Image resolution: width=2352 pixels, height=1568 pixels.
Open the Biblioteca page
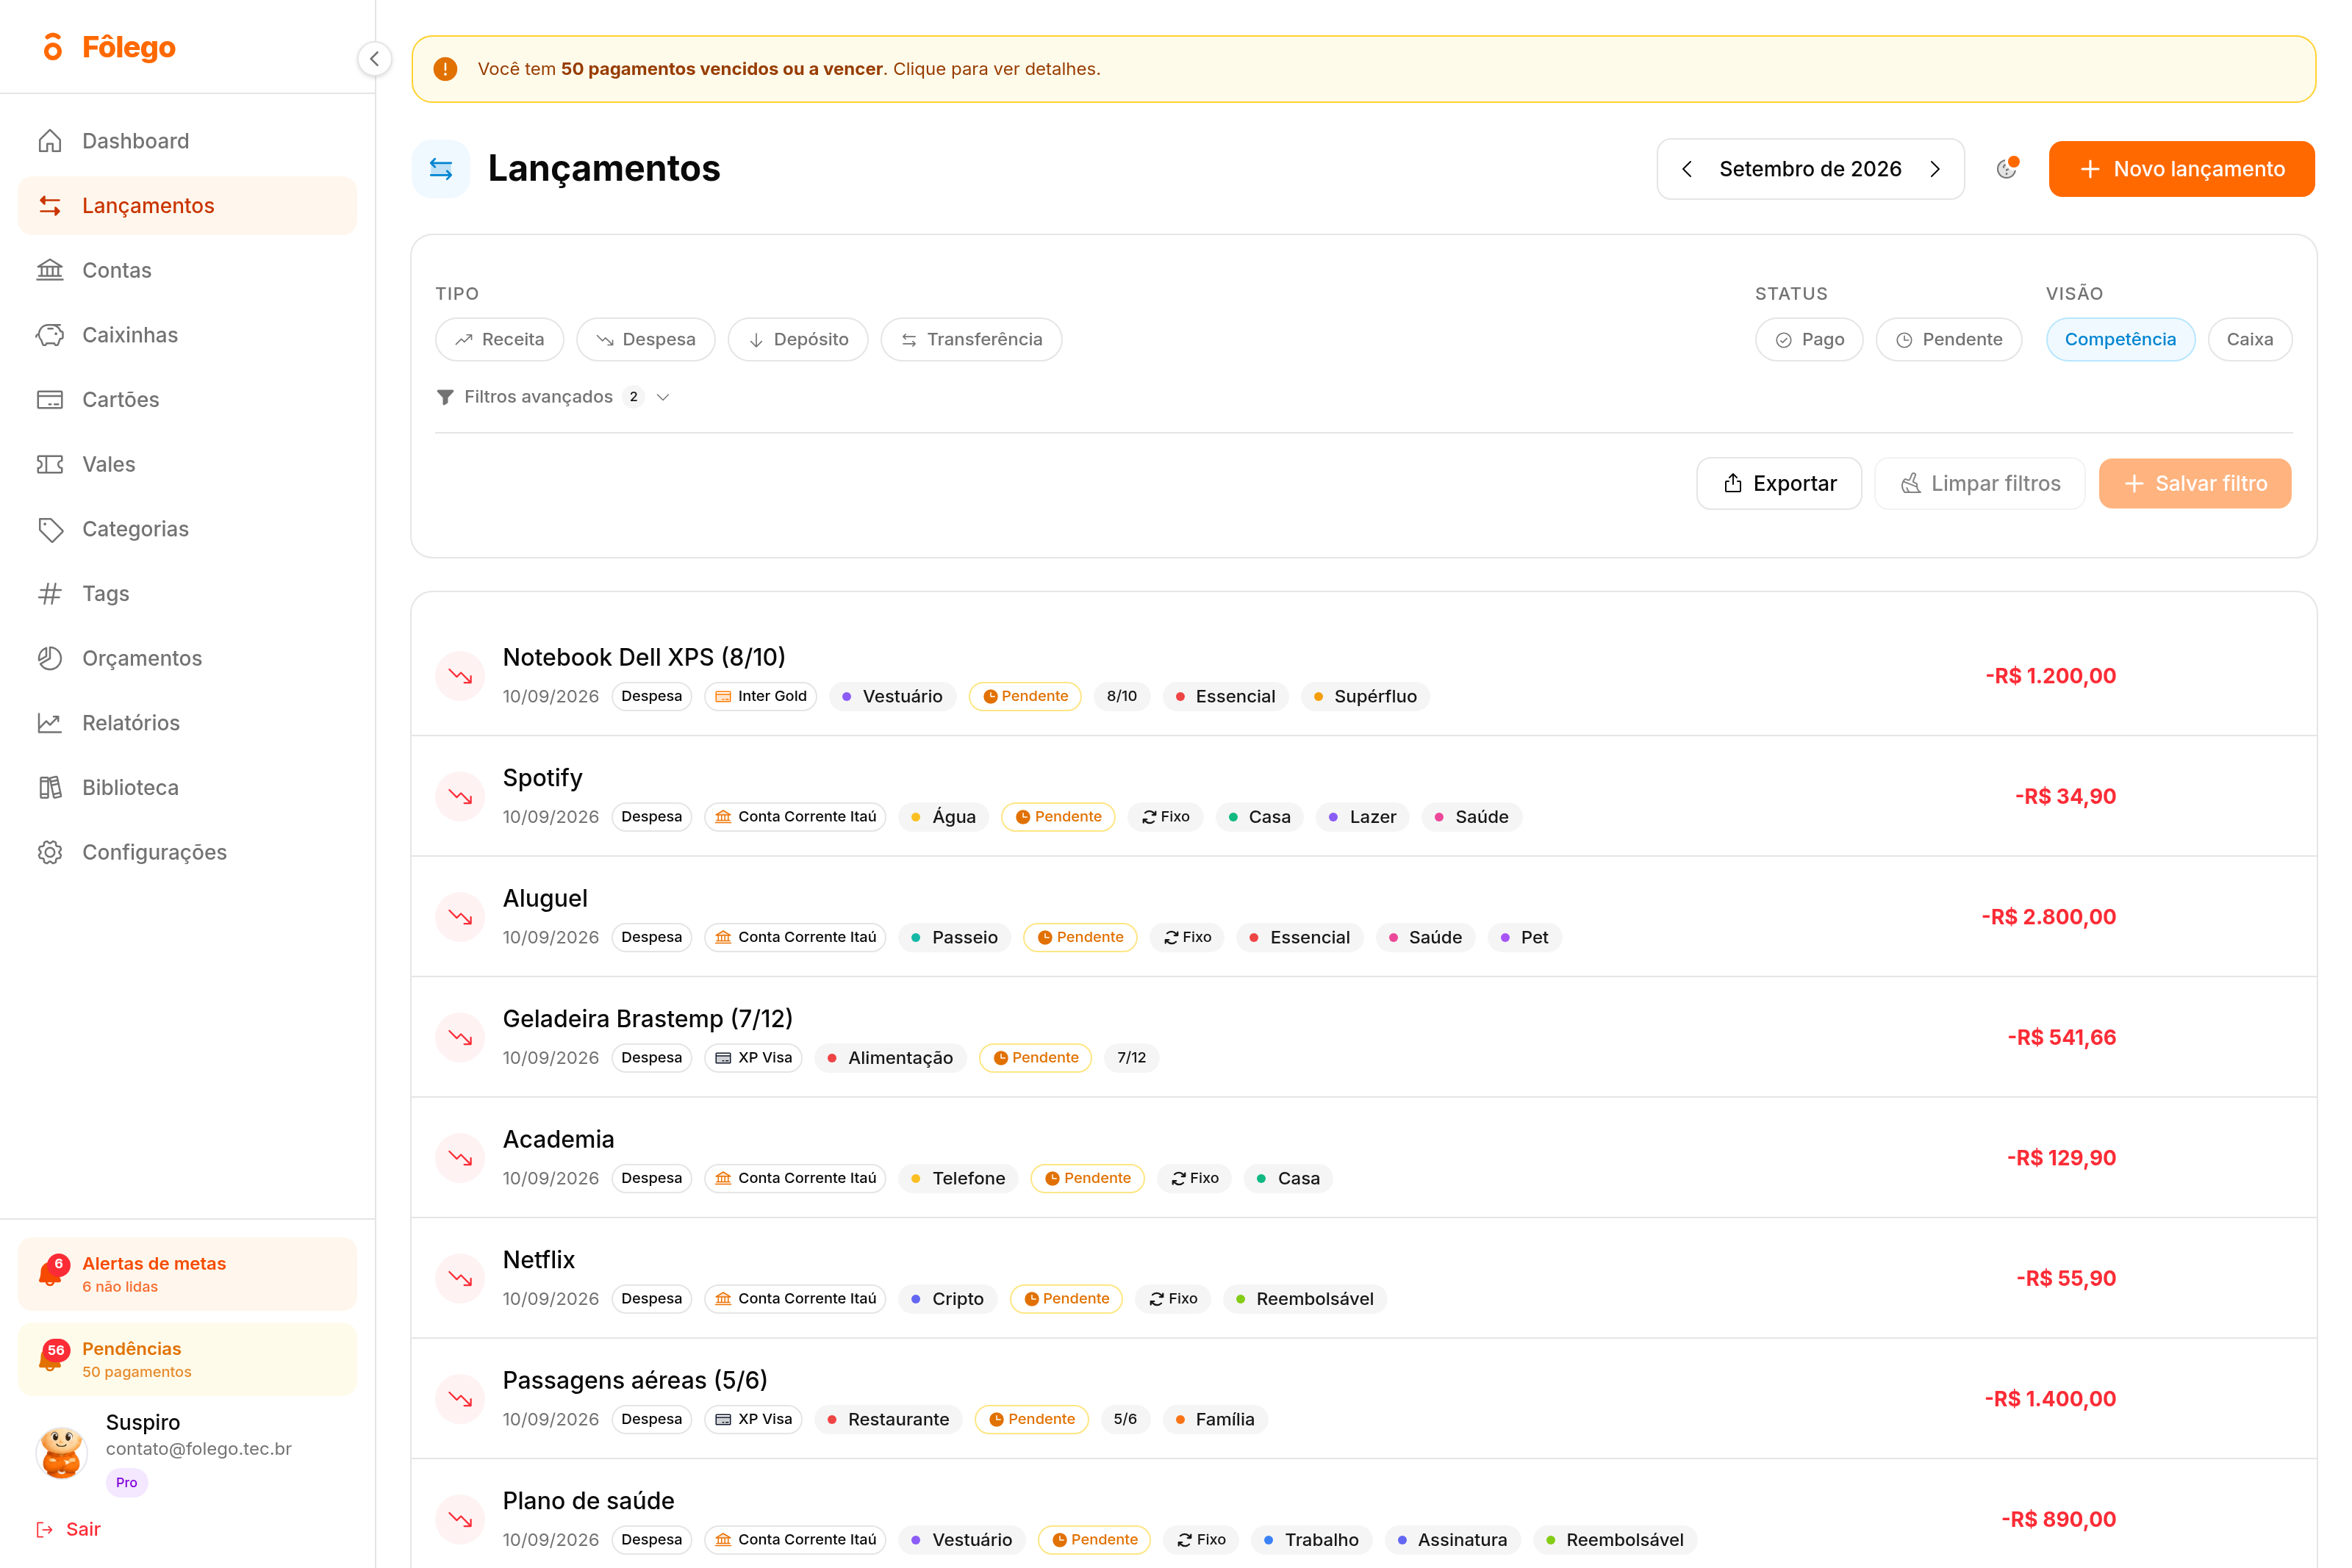point(187,788)
